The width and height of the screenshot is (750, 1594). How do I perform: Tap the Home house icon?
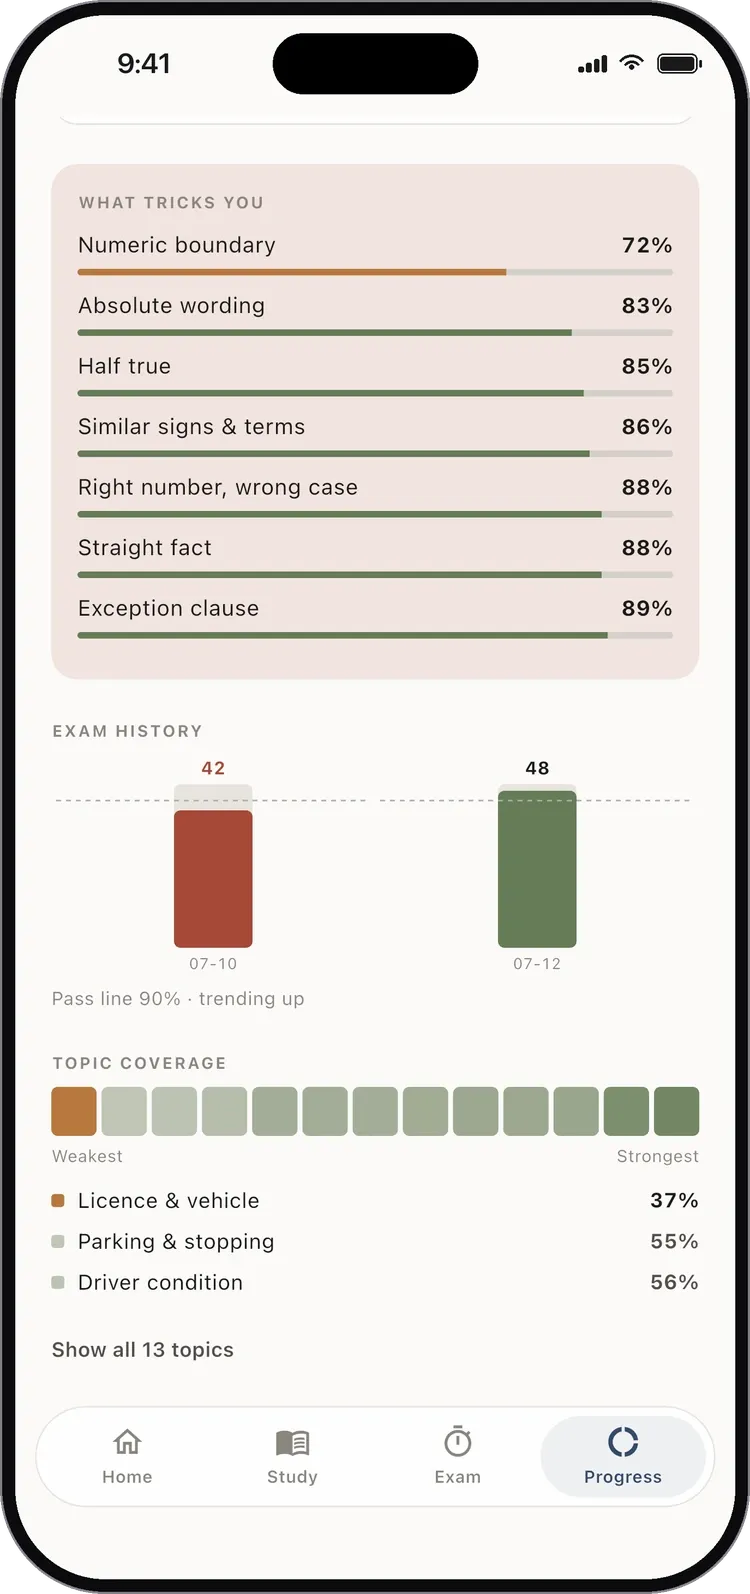pos(127,1441)
